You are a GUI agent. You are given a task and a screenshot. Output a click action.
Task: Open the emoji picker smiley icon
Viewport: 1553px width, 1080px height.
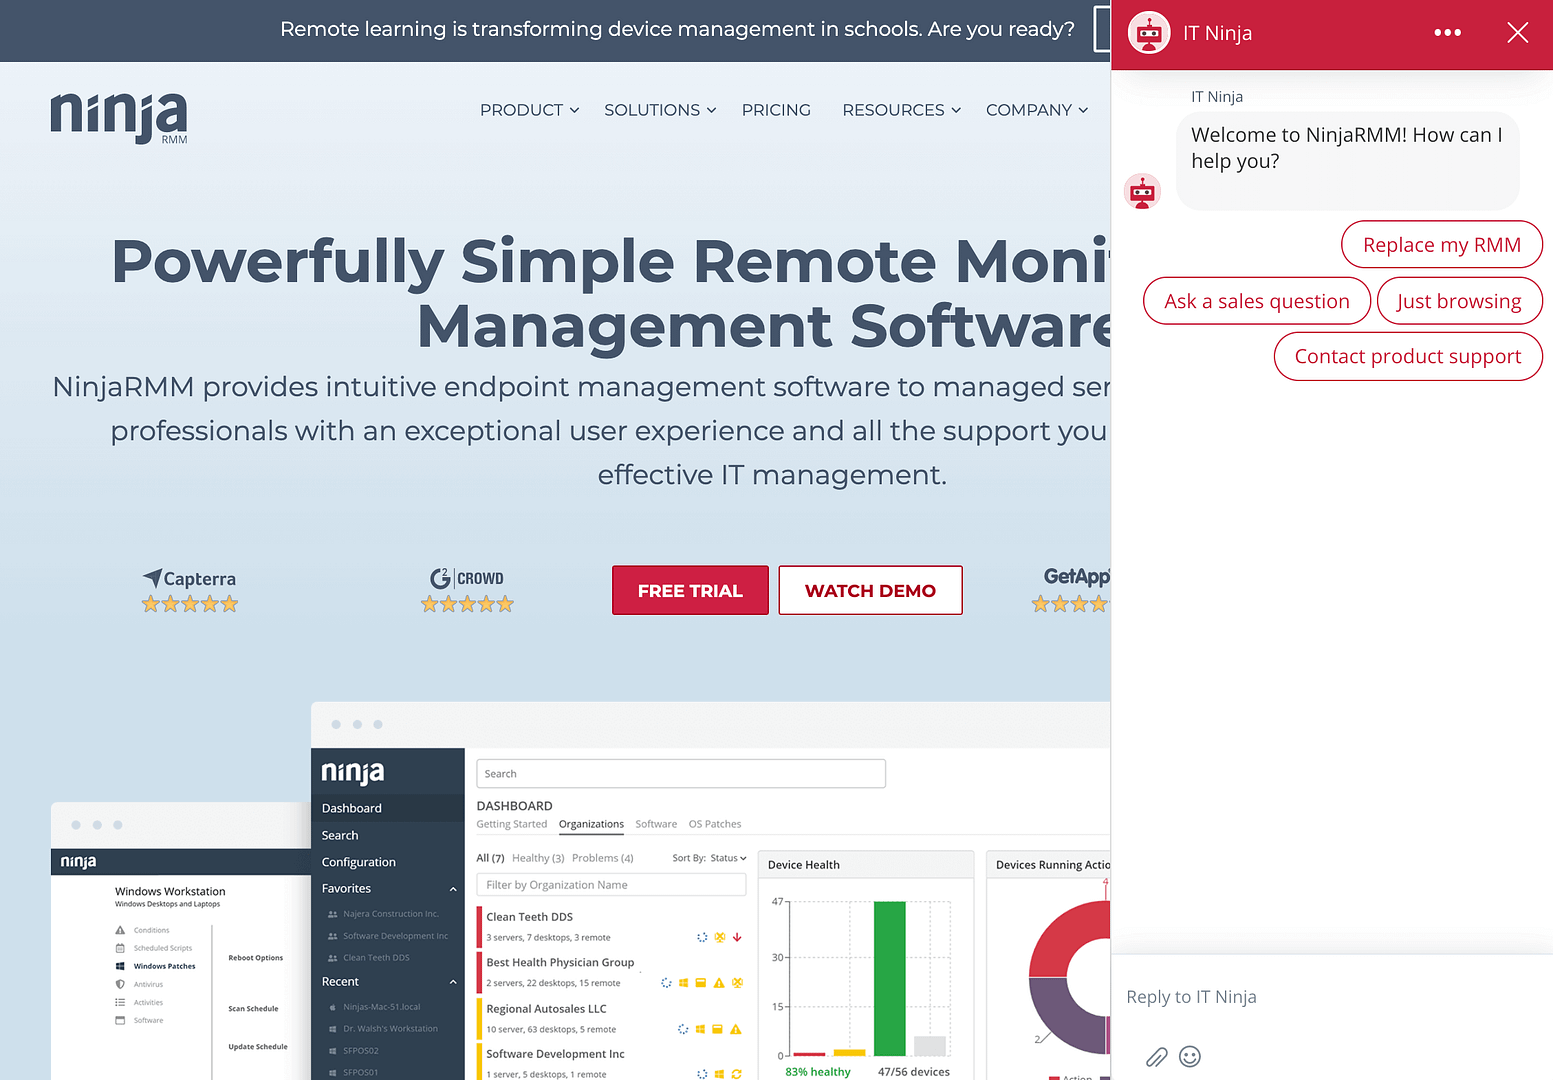tap(1190, 1056)
